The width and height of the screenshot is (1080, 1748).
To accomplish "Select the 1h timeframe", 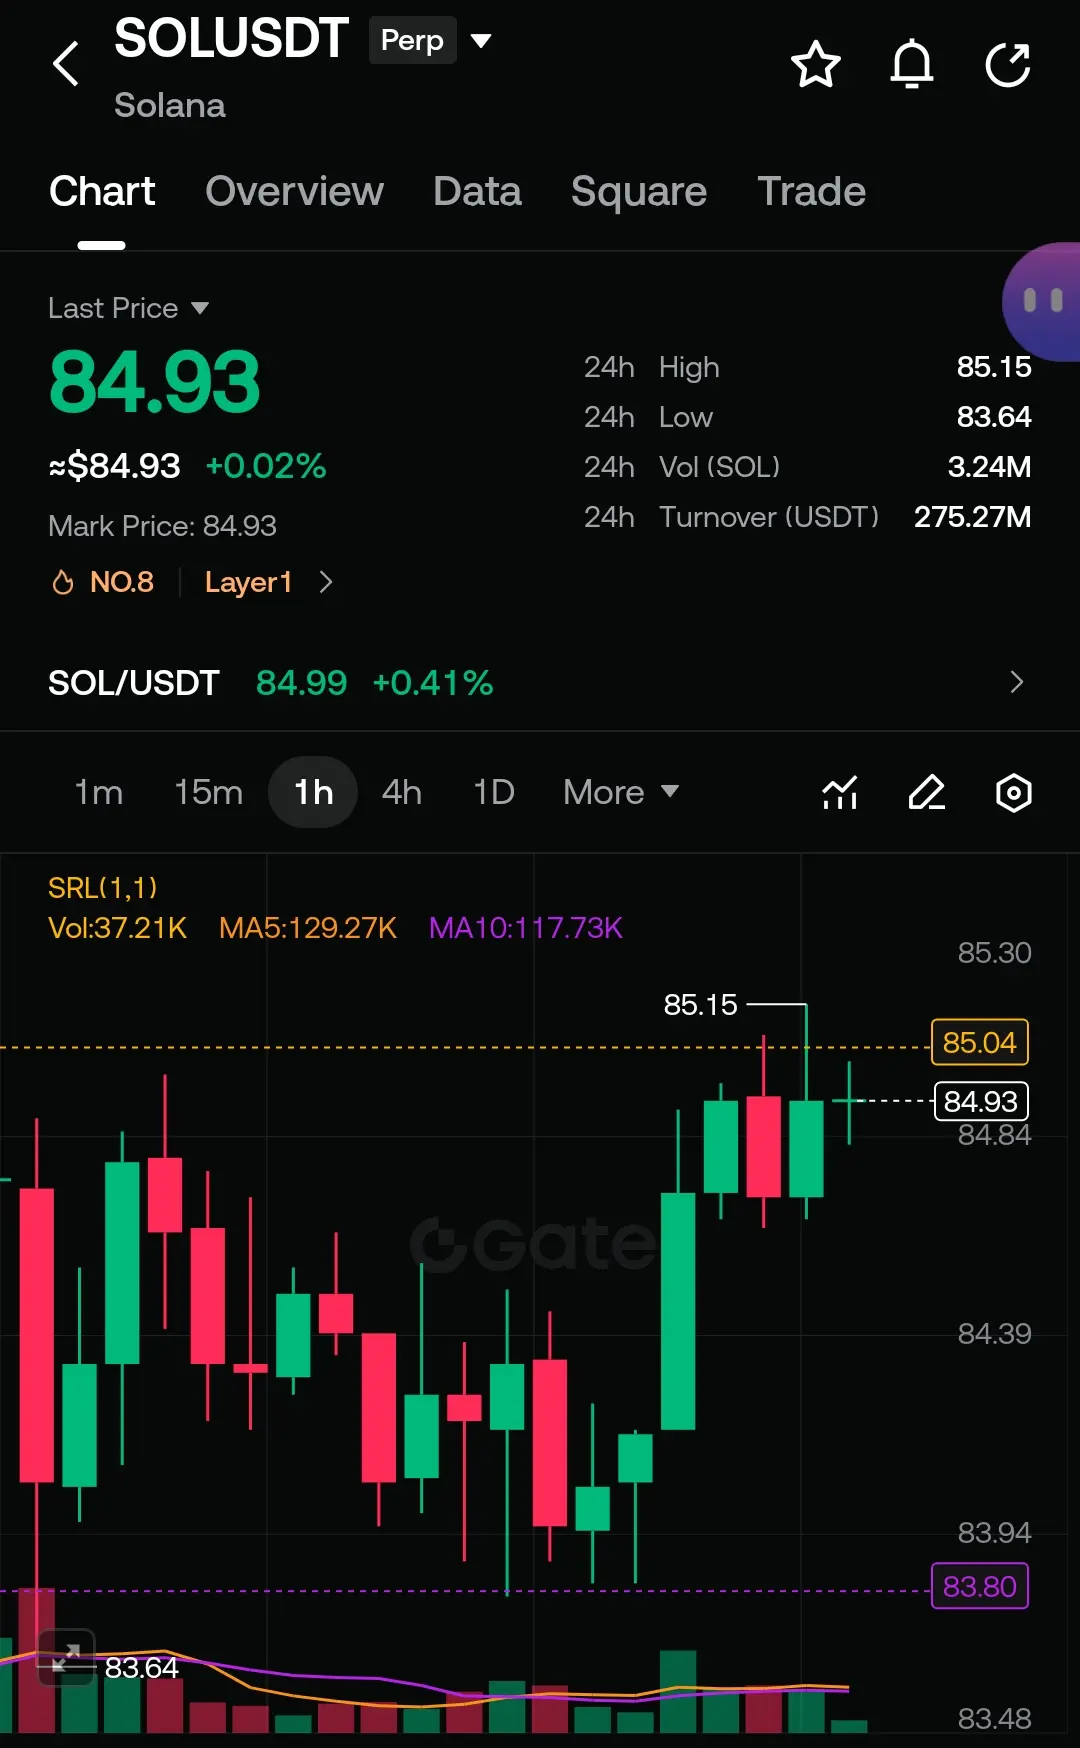I will click(x=313, y=792).
